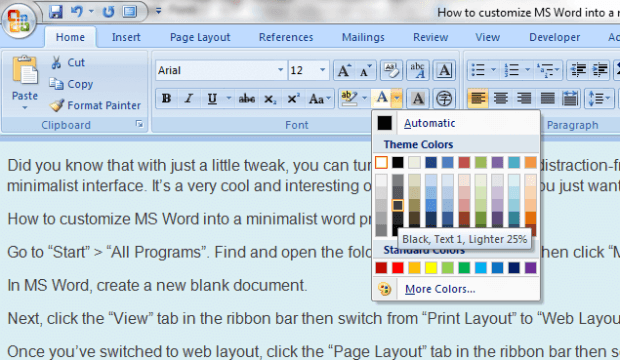The image size is (620, 360).
Task: Undo the last action
Action: tap(77, 12)
